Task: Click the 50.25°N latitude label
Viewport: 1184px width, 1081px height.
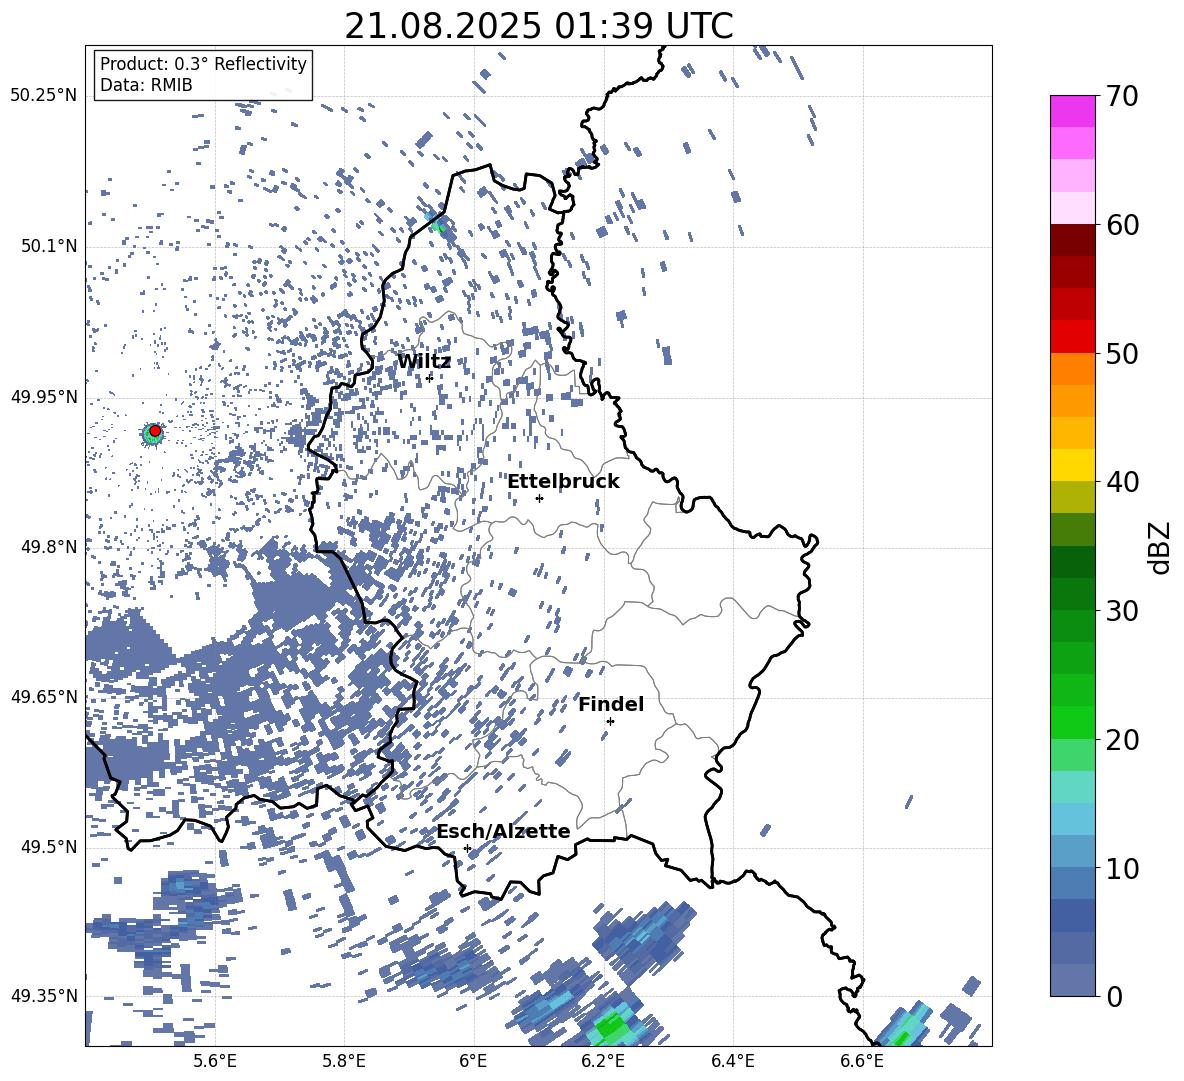Action: tap(44, 96)
